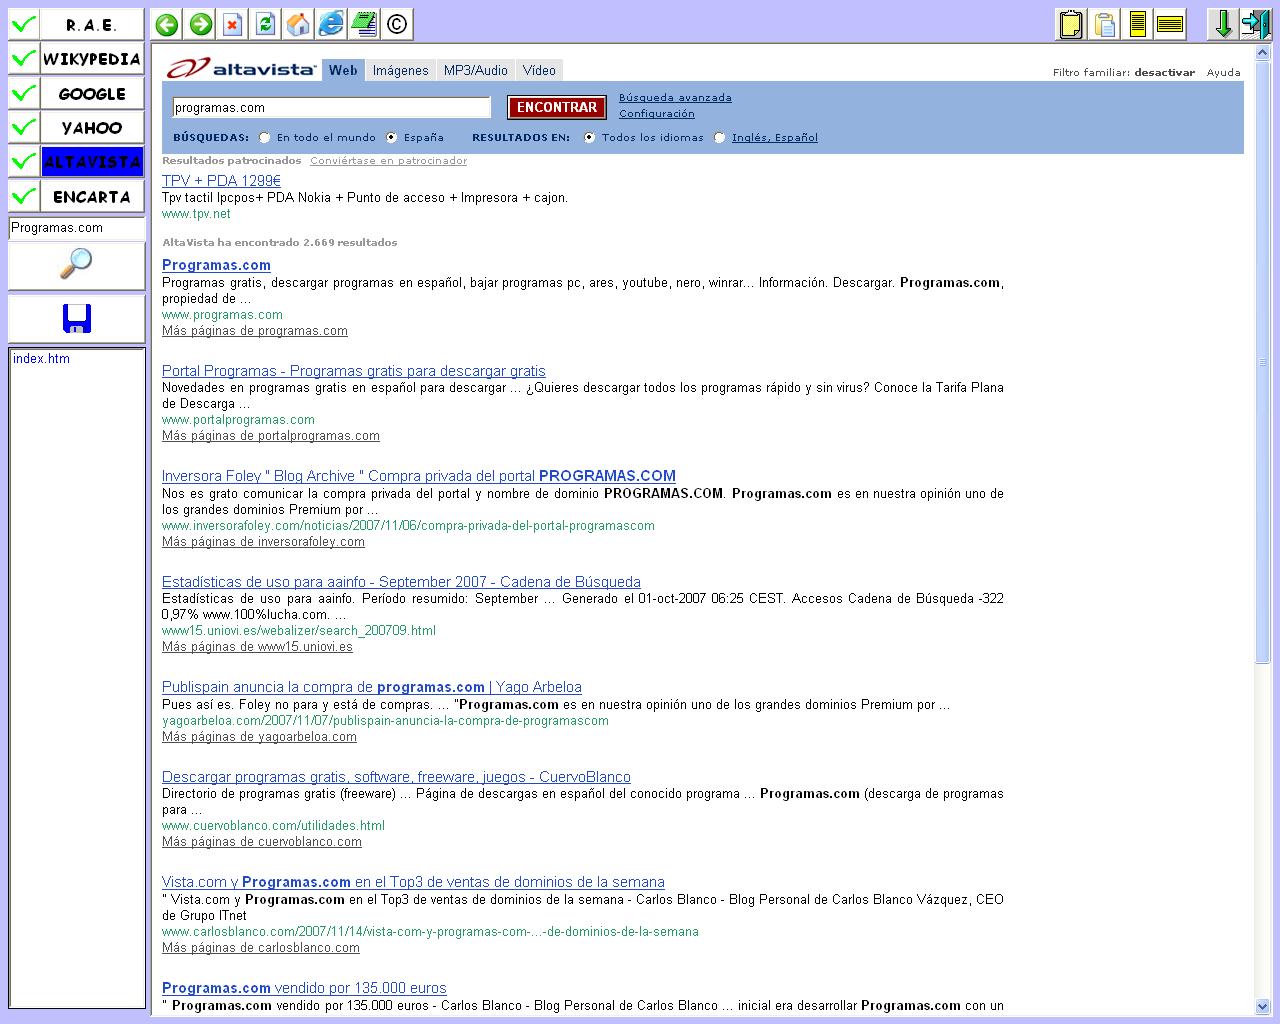Viewport: 1280px width, 1024px height.
Task: Save with the blue floppy disk icon
Action: point(76,319)
